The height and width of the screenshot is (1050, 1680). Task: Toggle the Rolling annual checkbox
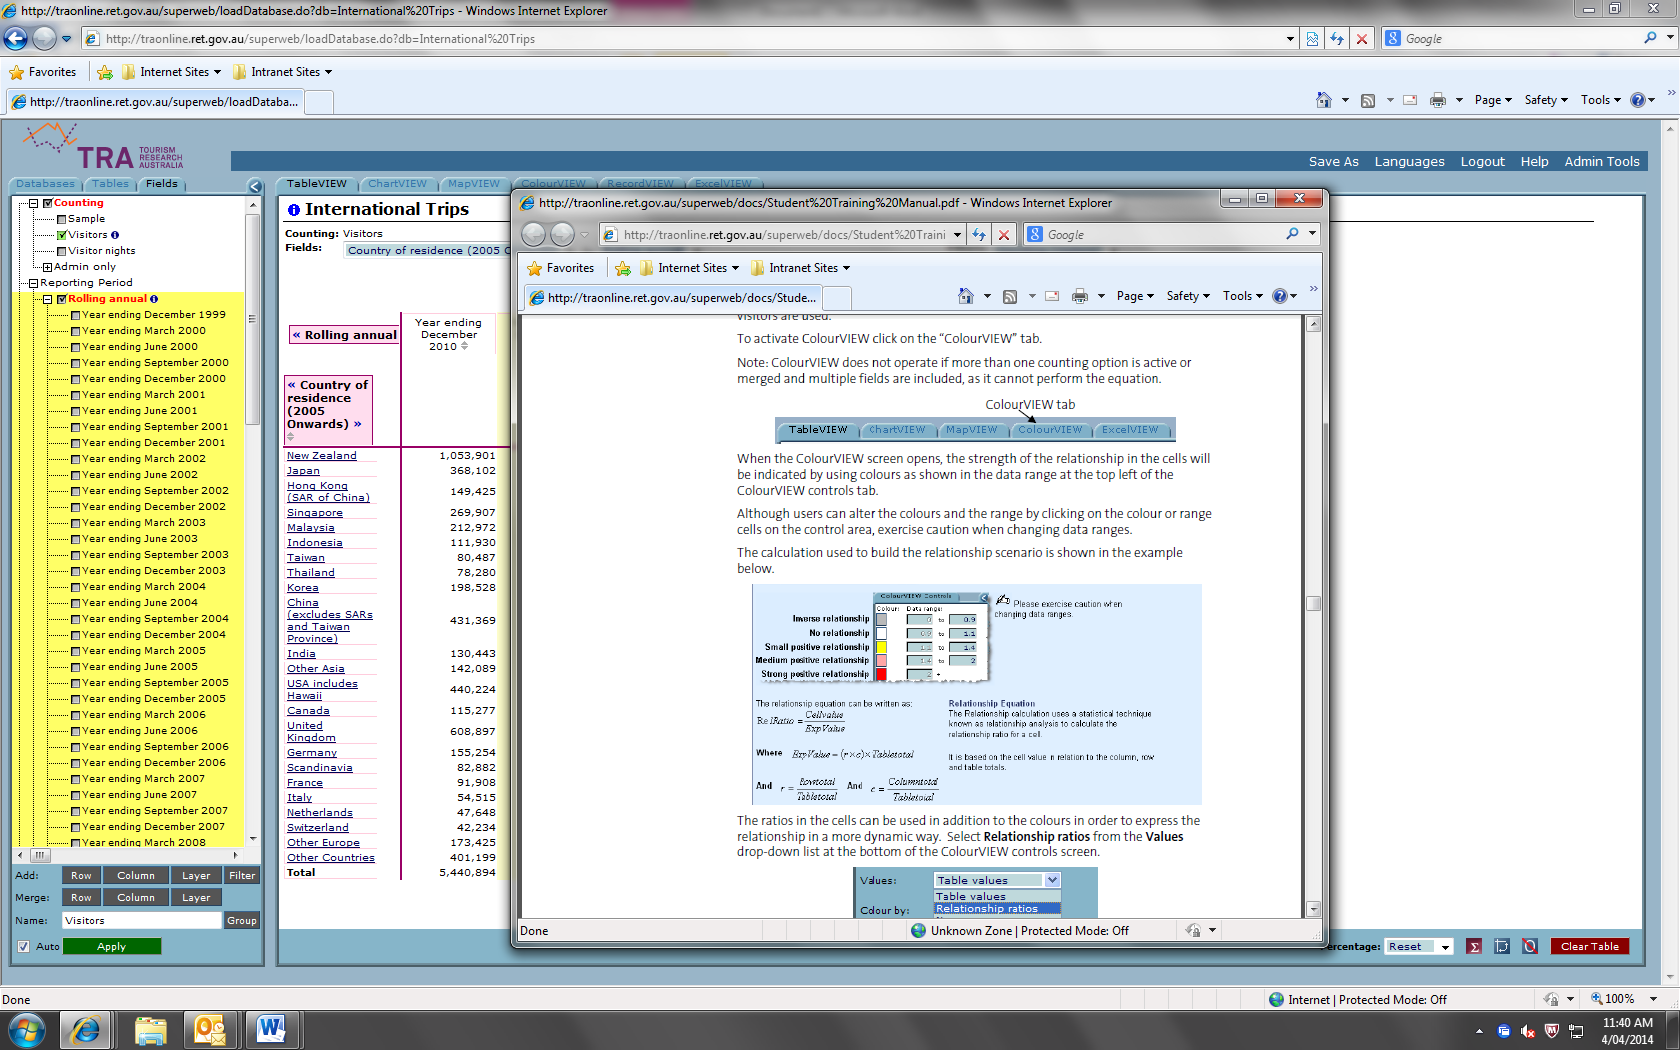61,299
